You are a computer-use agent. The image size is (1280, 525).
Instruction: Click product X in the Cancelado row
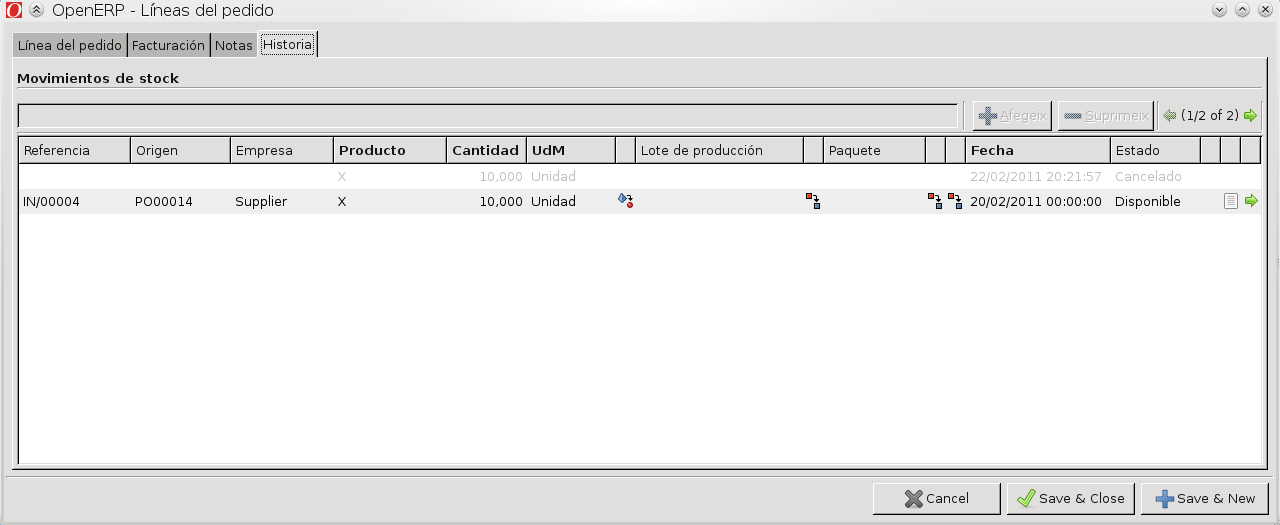coord(342,176)
